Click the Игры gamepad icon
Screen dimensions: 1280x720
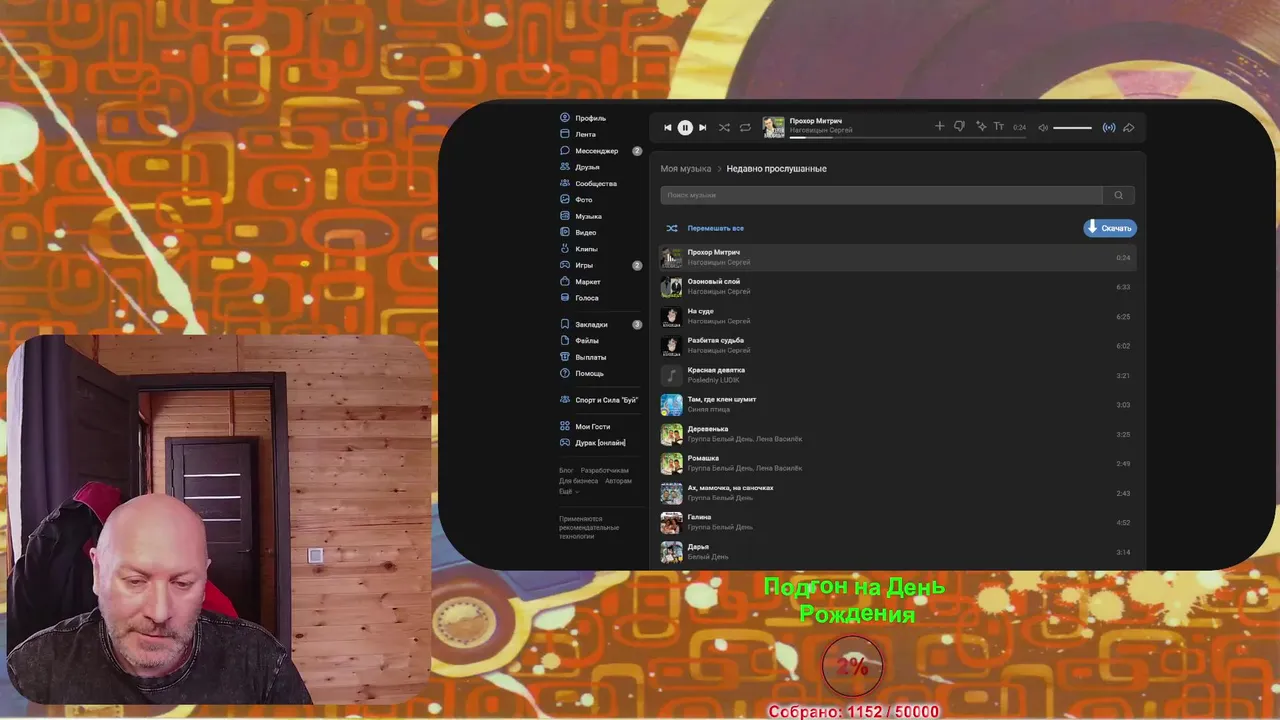click(565, 265)
